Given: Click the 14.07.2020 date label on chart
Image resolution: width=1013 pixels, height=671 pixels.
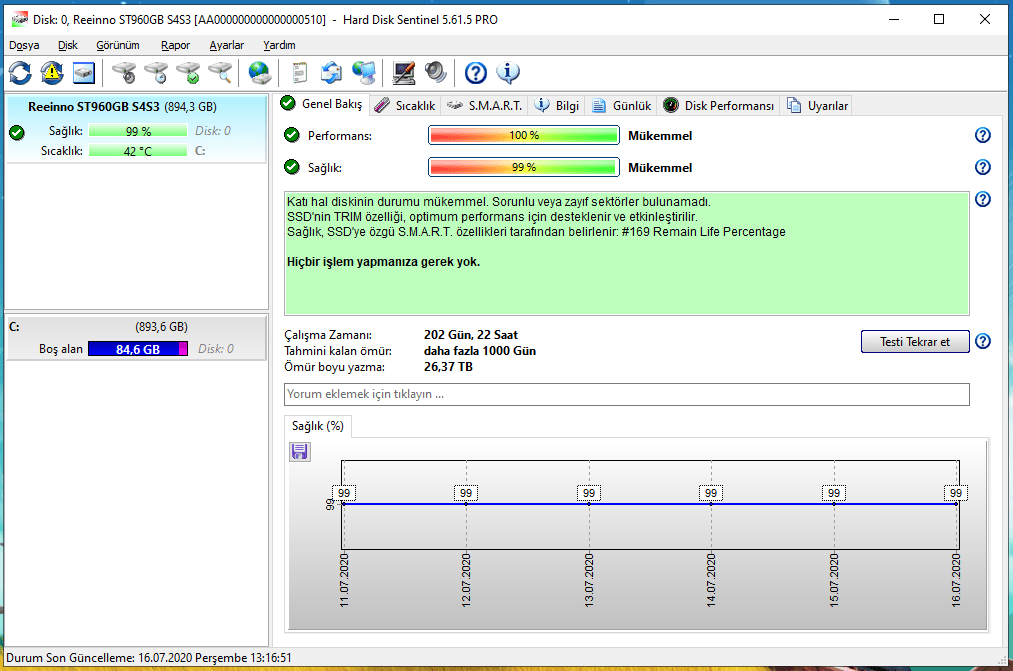Looking at the screenshot, I should 711,579.
